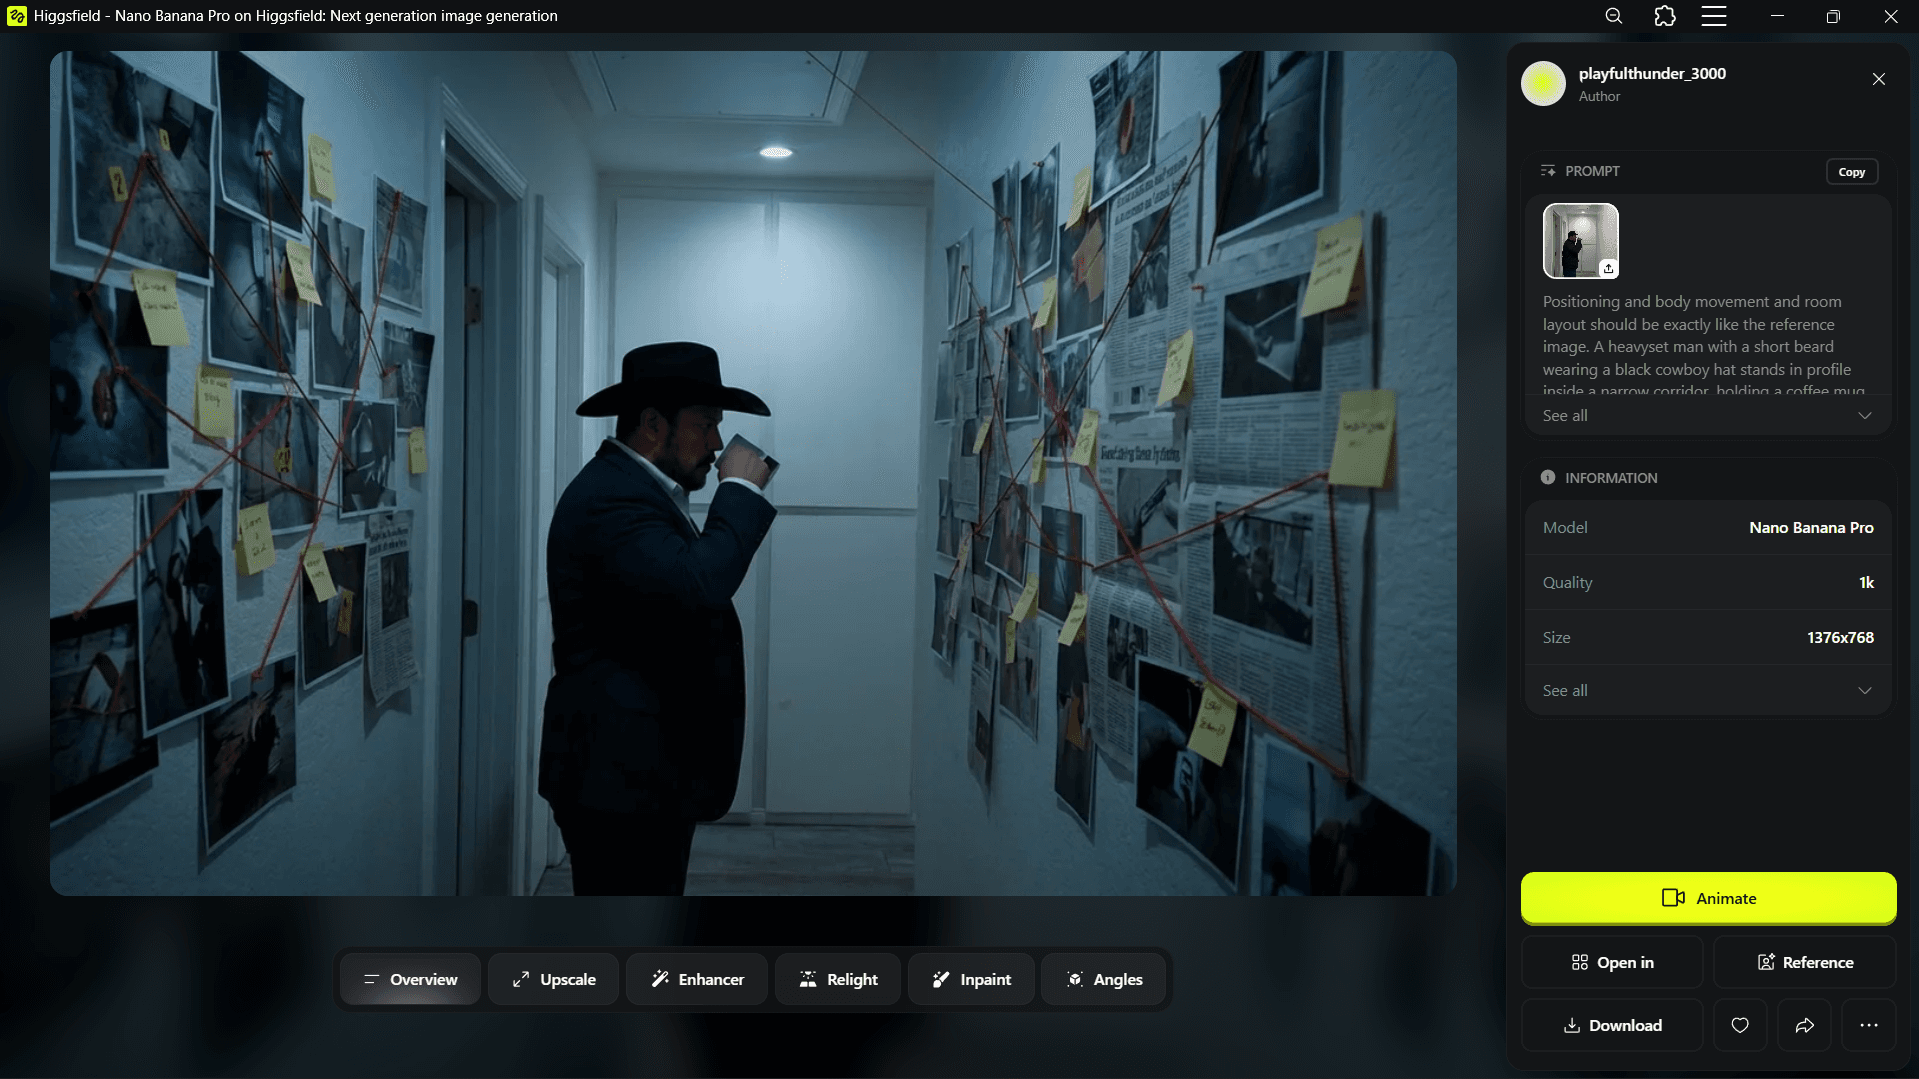Image resolution: width=1919 pixels, height=1079 pixels.
Task: Select the Relight tool
Action: (837, 979)
